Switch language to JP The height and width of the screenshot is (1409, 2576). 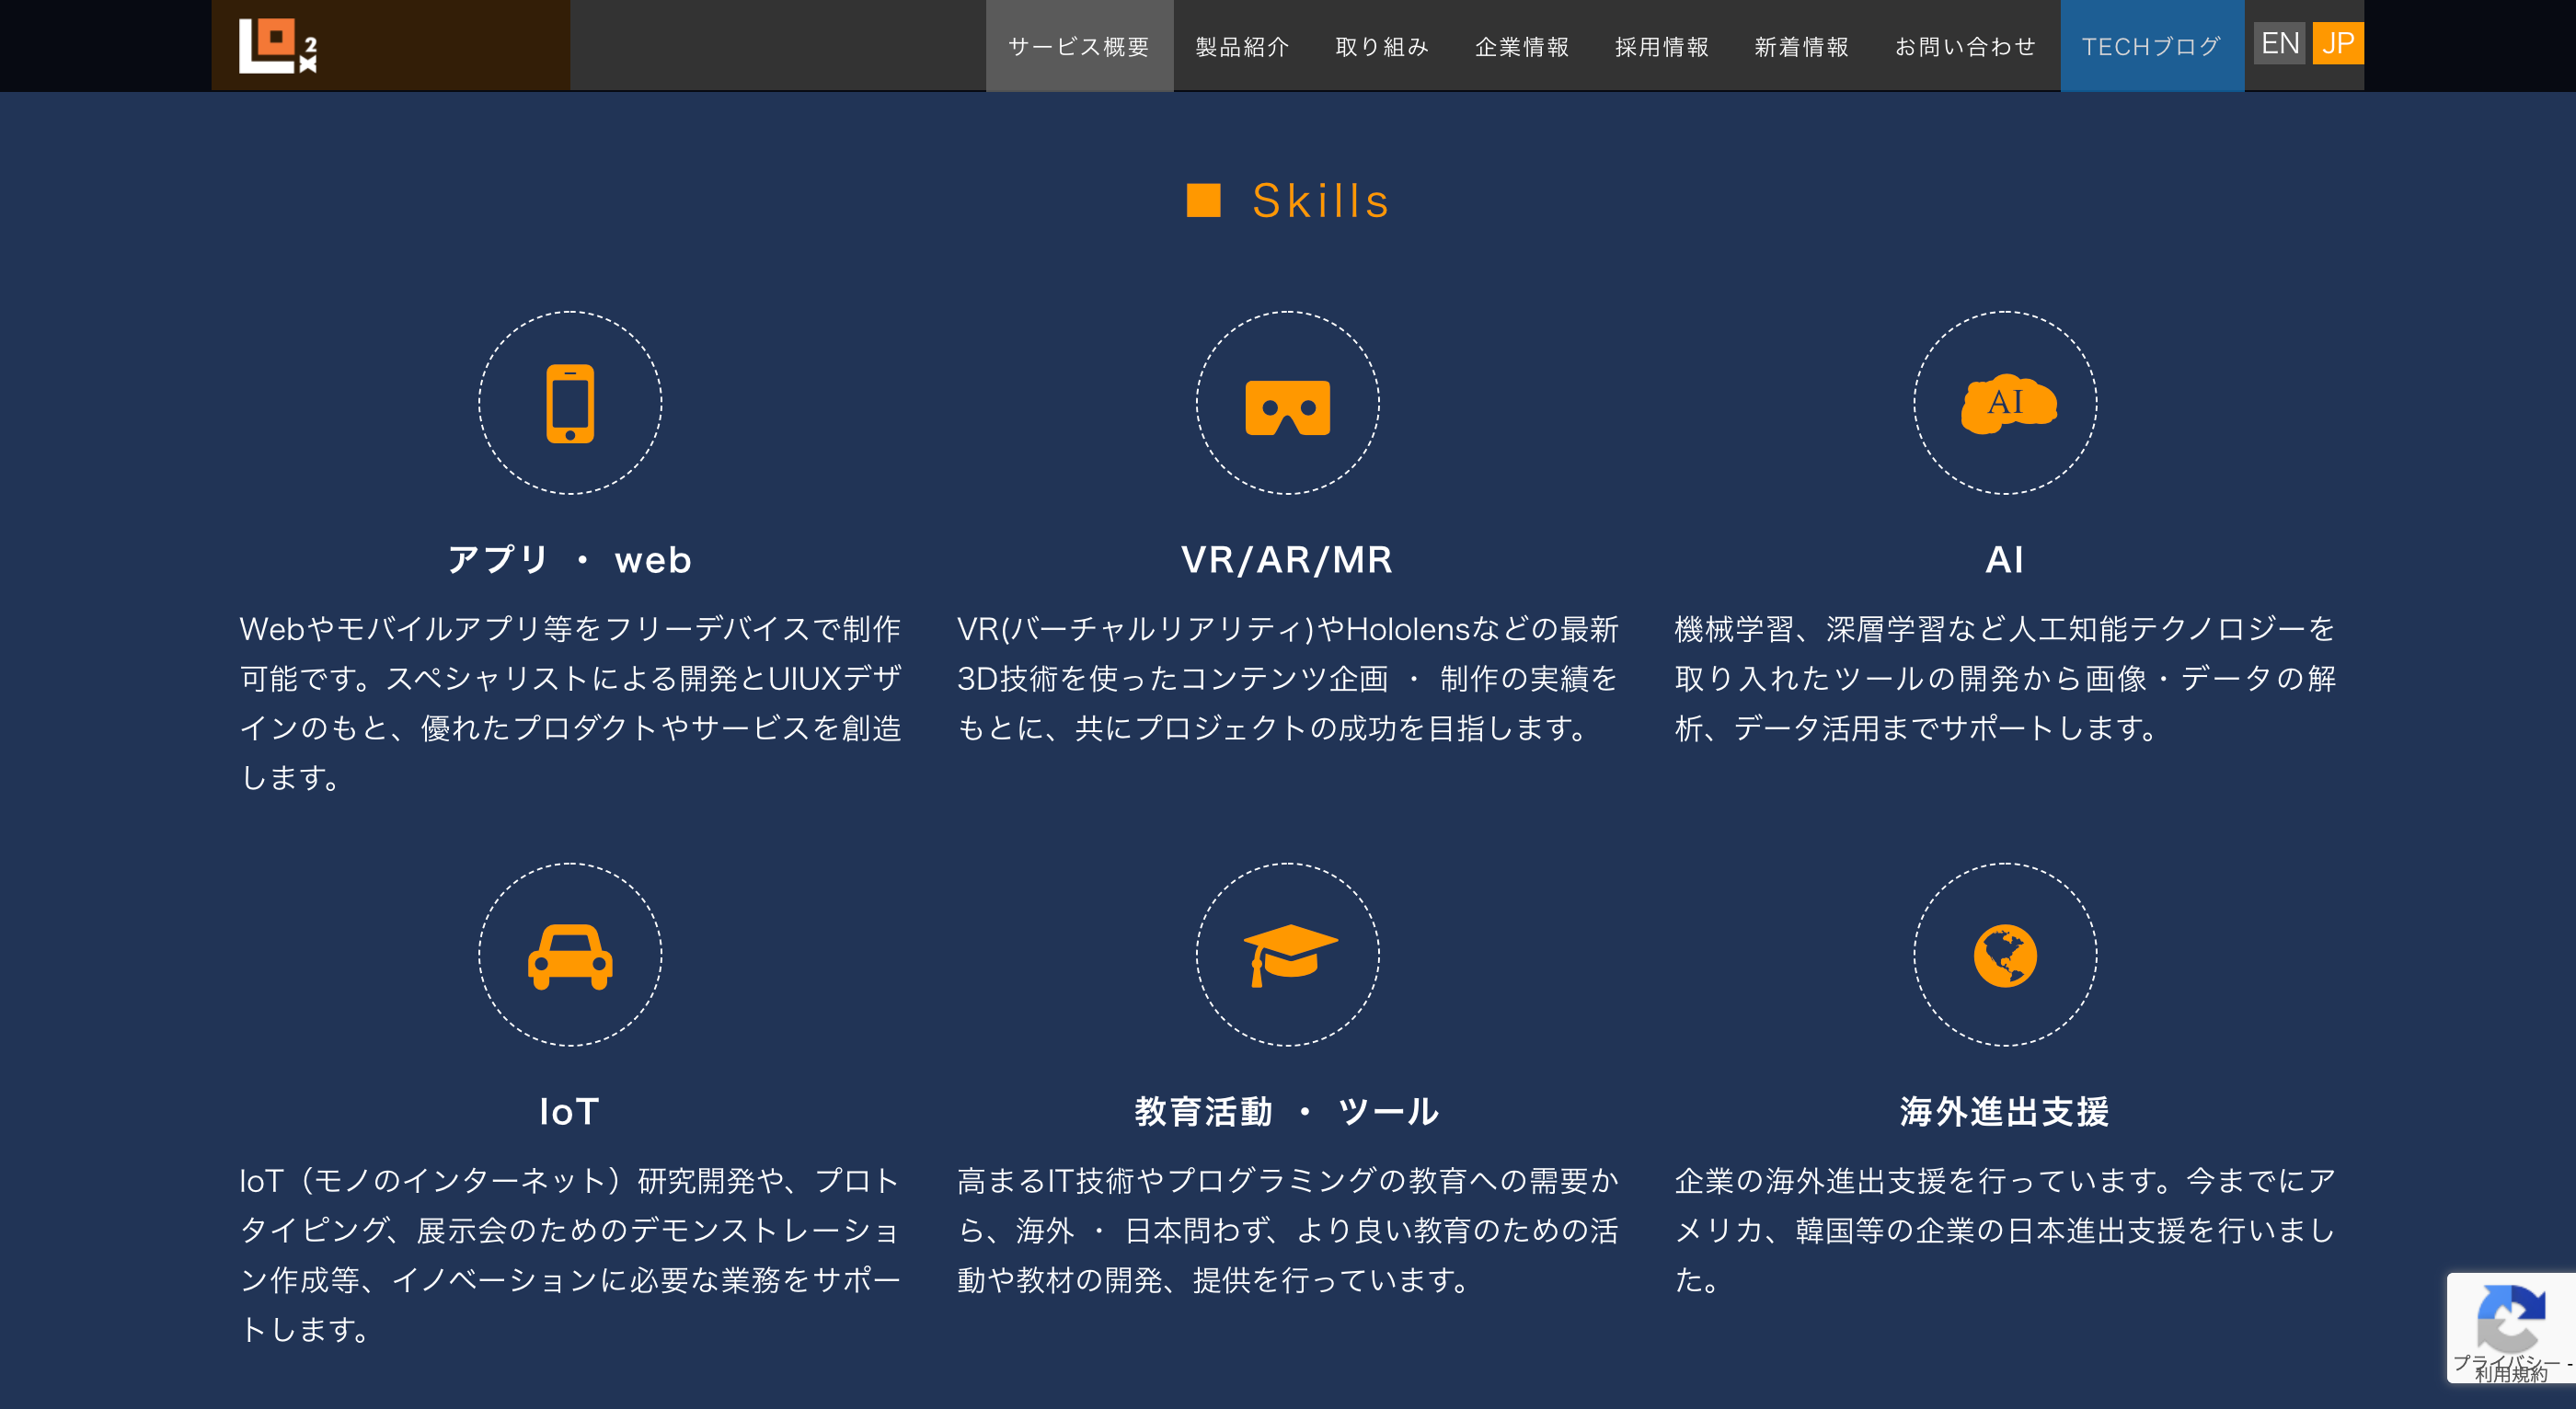pos(2337,44)
